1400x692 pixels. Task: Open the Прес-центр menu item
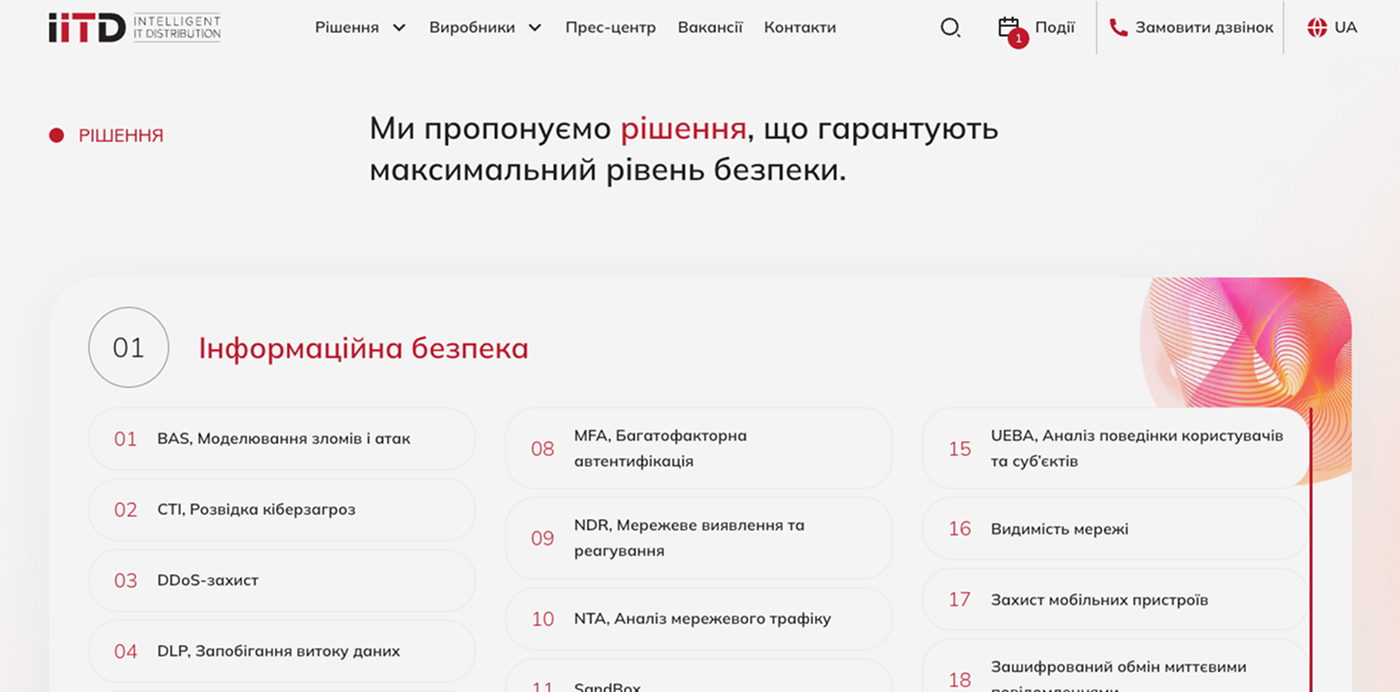pyautogui.click(x=610, y=28)
